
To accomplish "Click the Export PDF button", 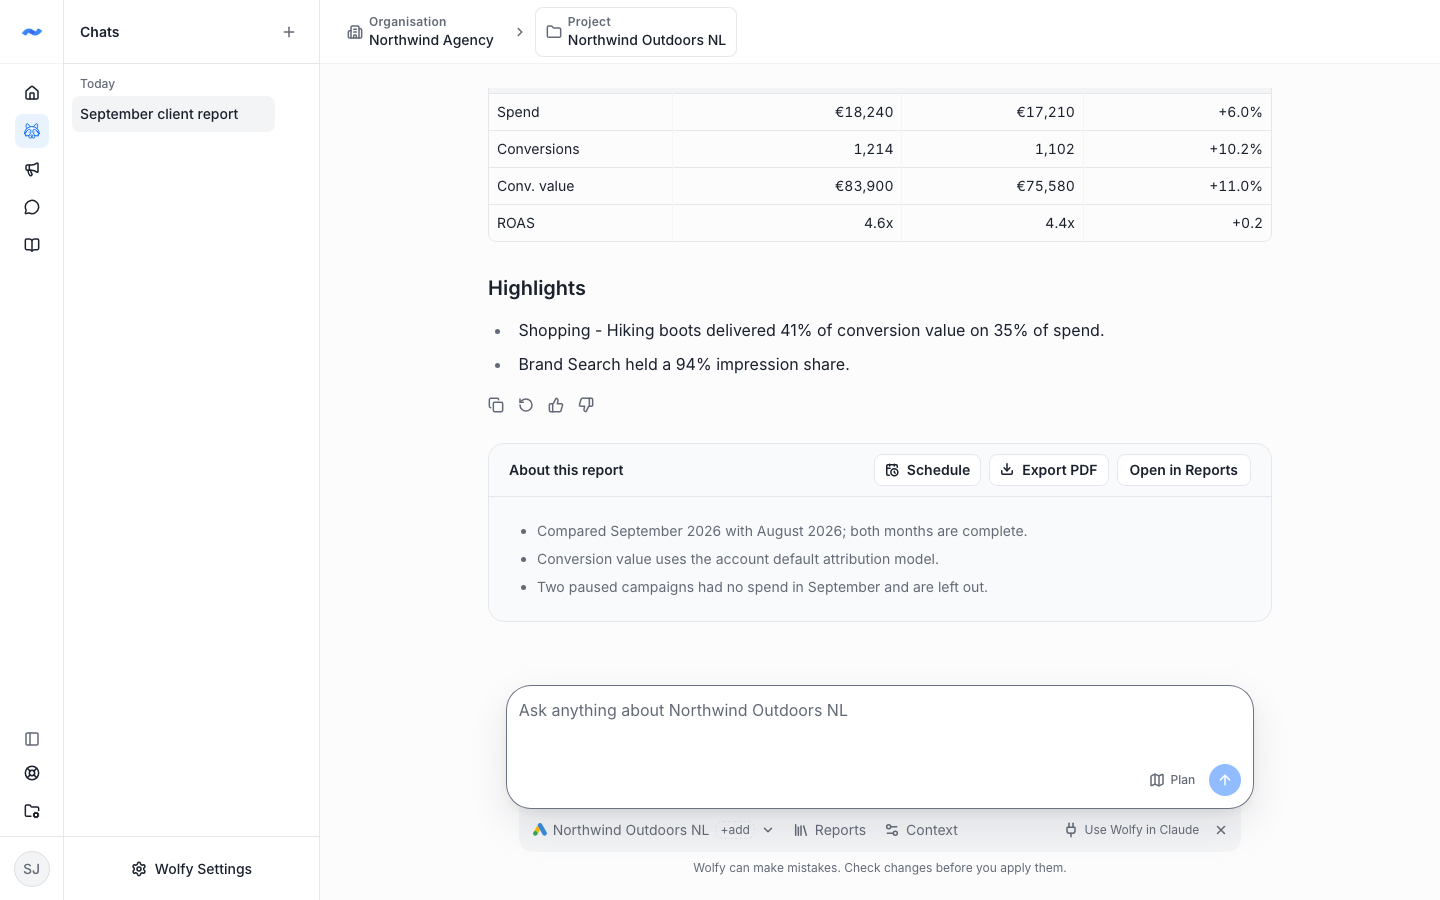I will click(x=1049, y=470).
